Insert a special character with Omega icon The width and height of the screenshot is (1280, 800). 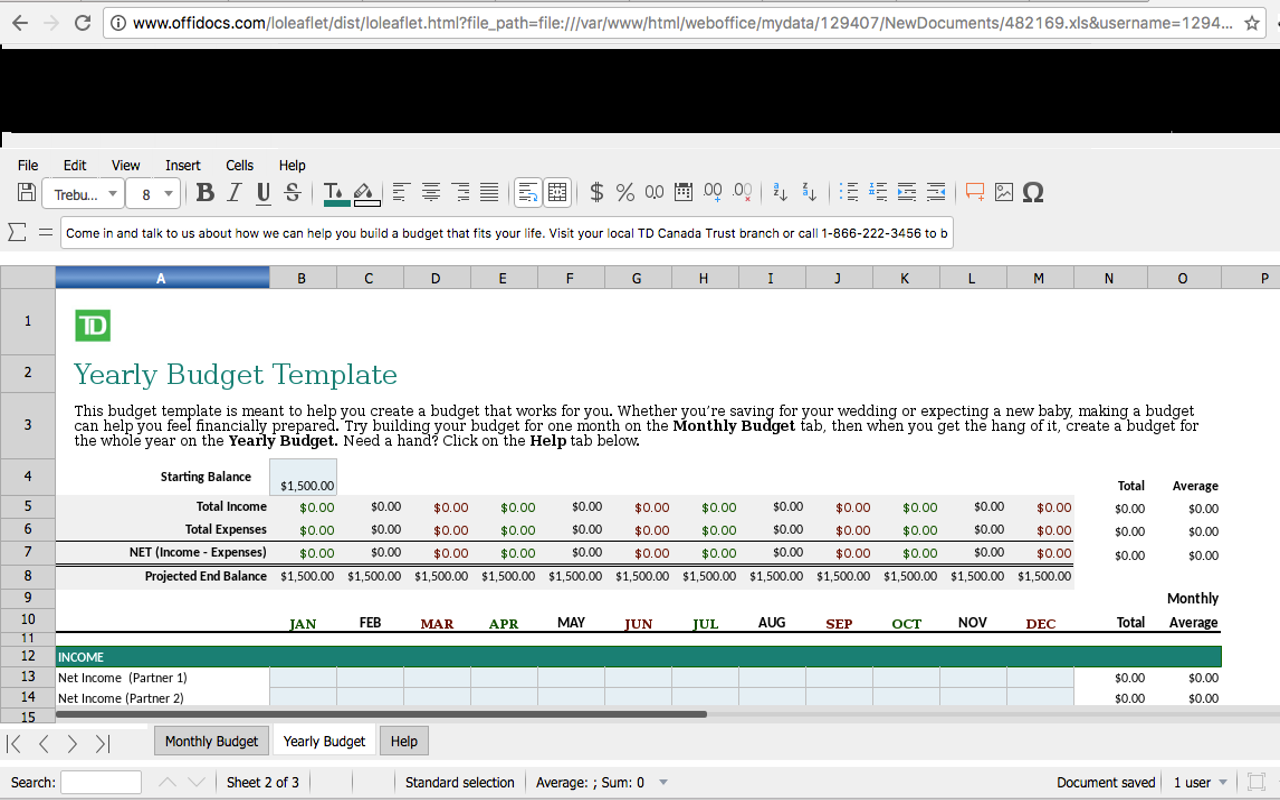click(1034, 193)
